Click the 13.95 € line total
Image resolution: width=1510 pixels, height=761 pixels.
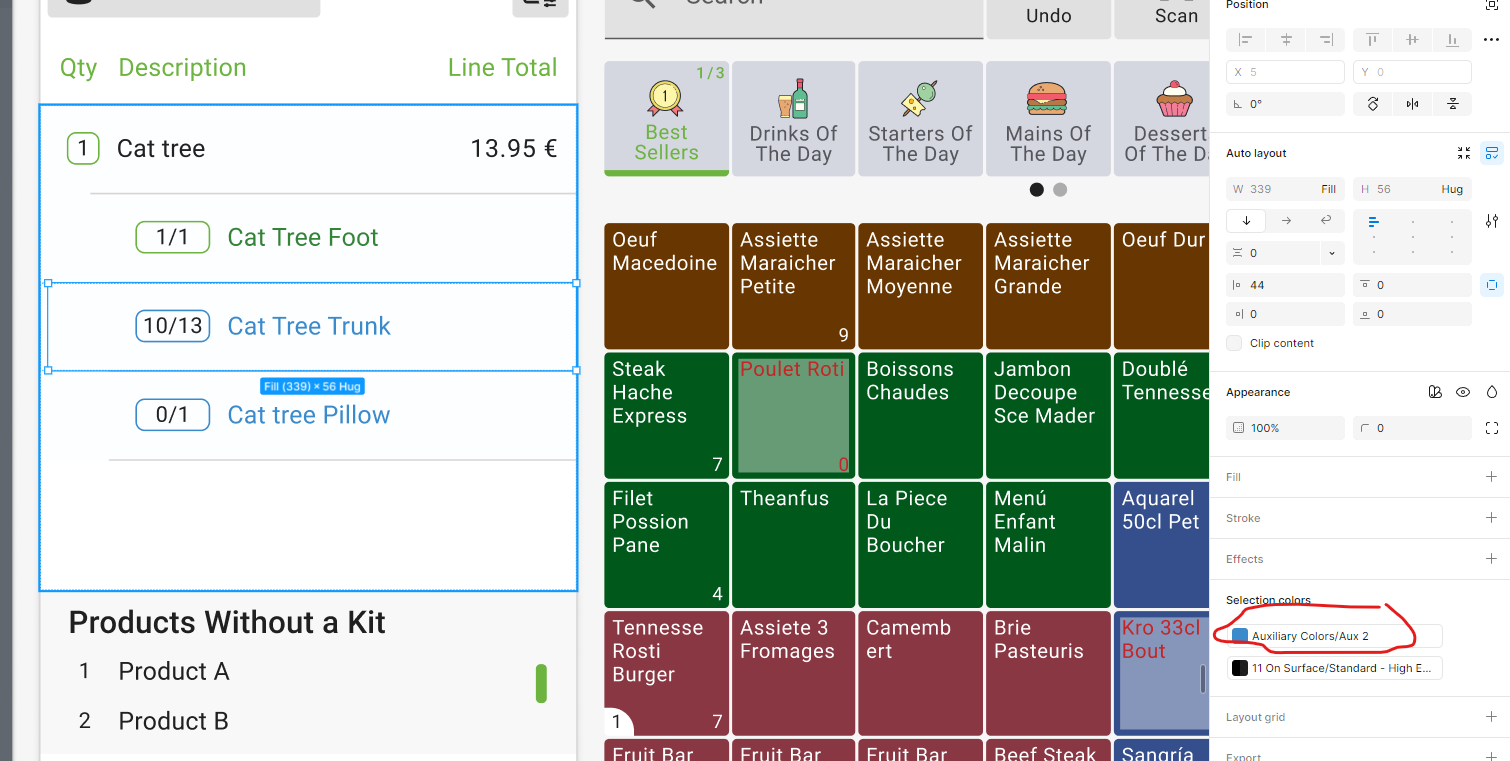point(514,149)
